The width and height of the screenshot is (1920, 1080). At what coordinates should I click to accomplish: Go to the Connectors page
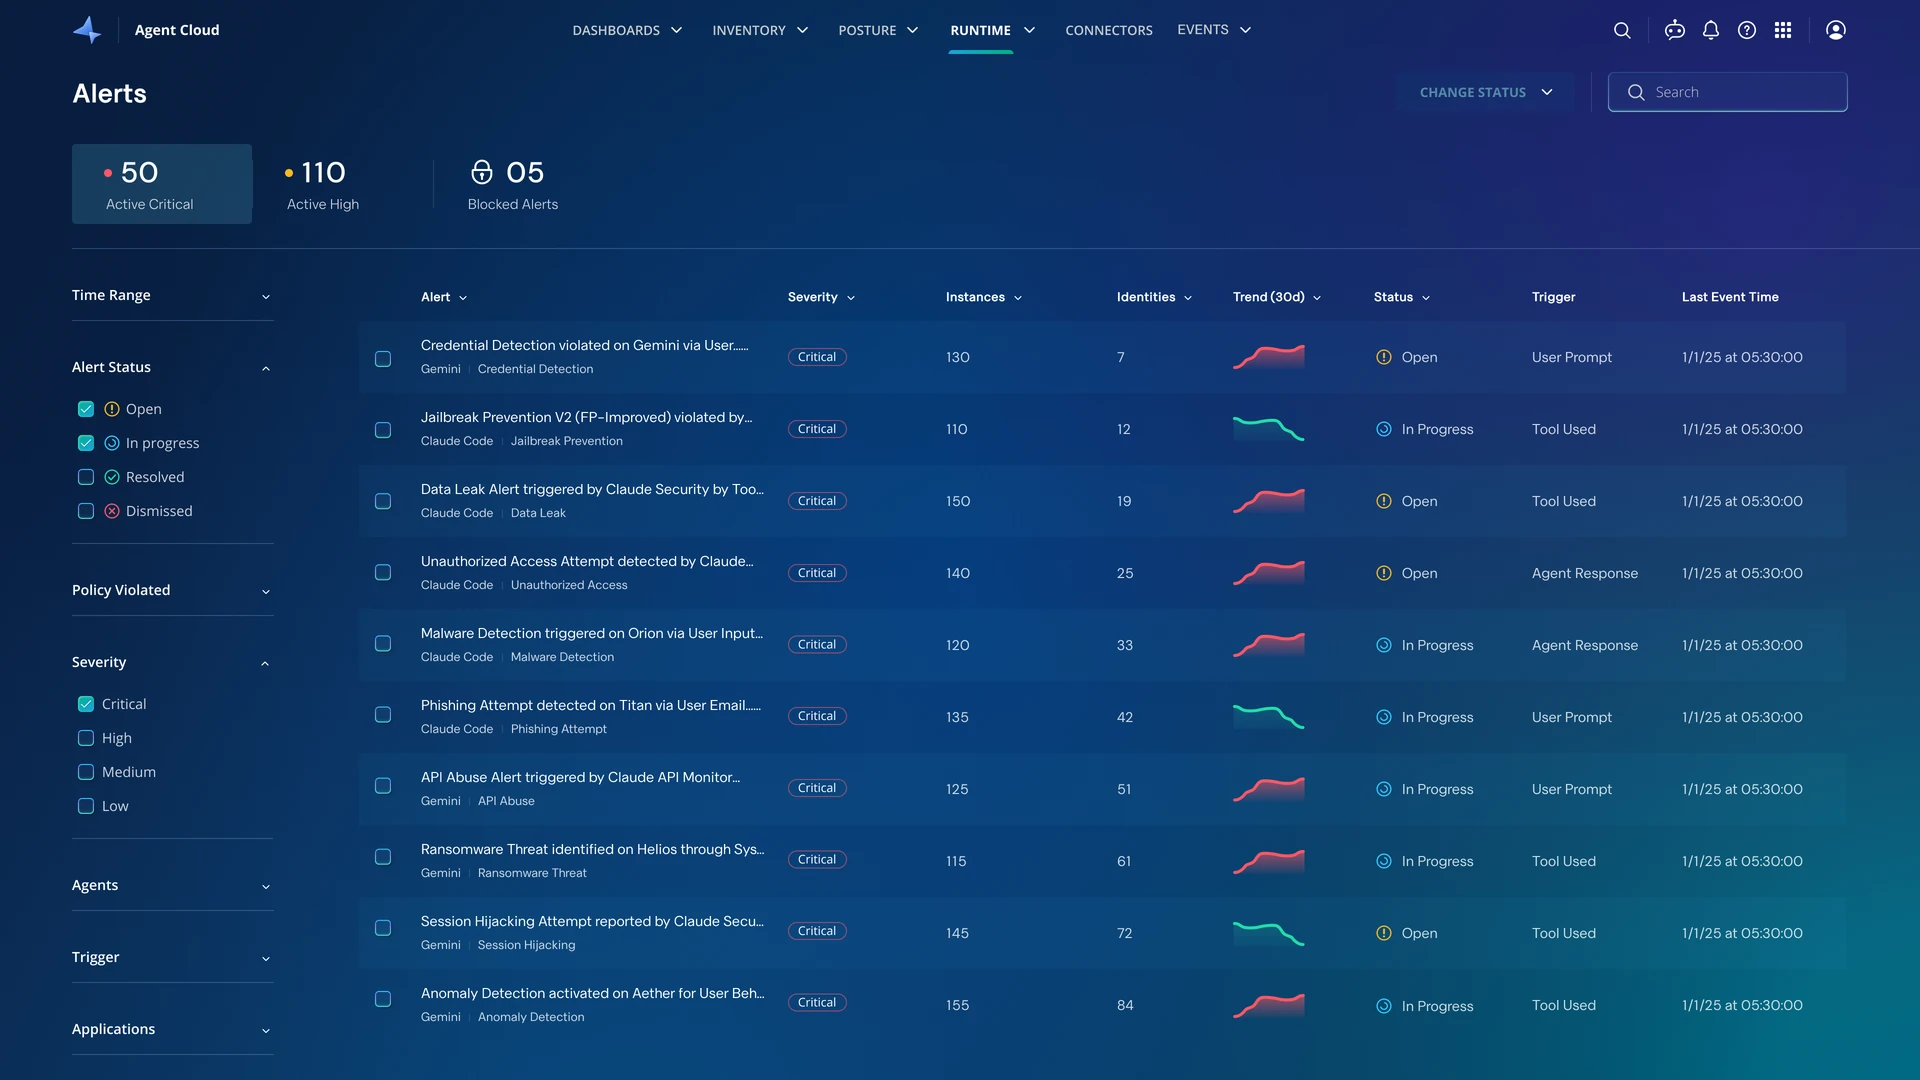1109,30
